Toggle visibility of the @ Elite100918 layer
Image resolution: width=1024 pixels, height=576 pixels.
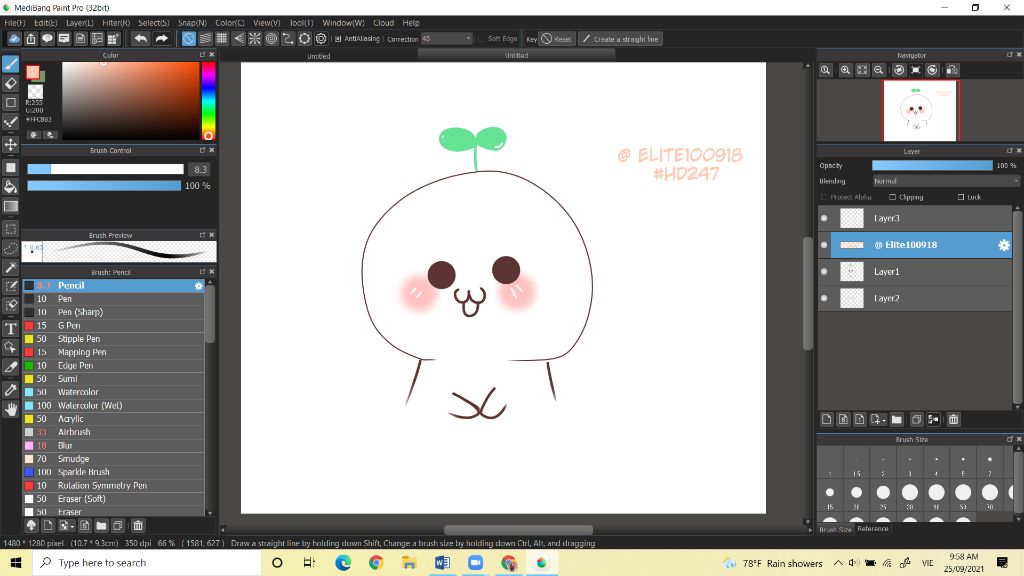[x=824, y=245]
